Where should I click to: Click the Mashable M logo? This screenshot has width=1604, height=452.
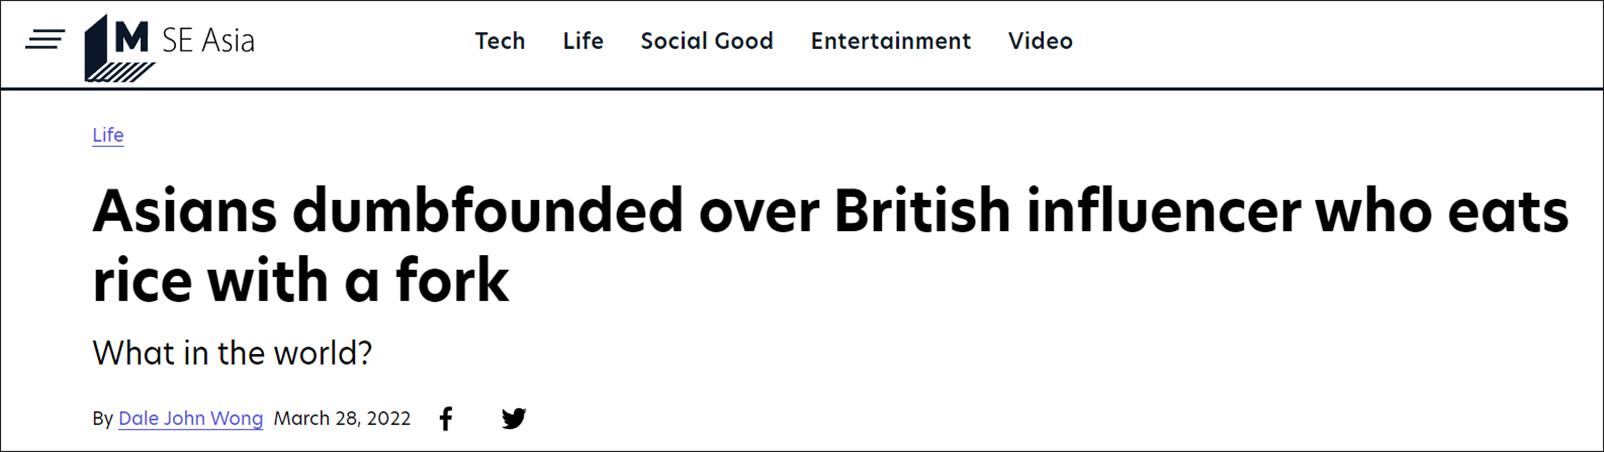(120, 46)
